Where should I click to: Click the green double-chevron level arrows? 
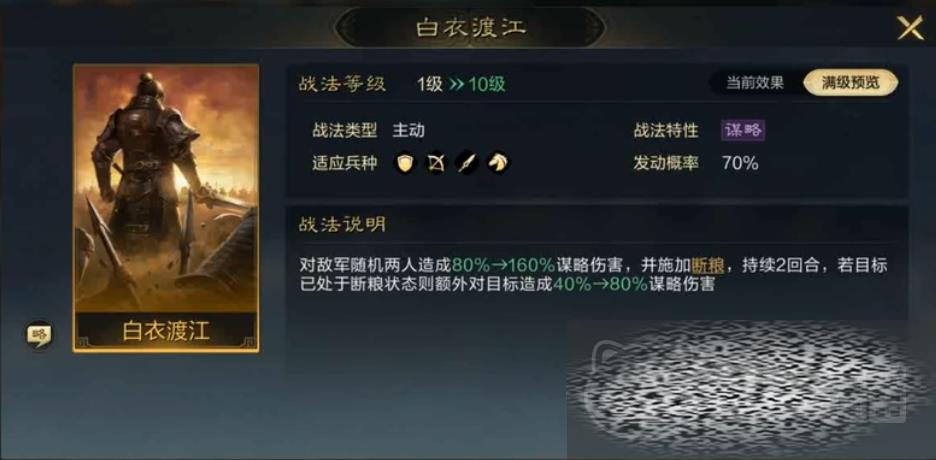[457, 84]
